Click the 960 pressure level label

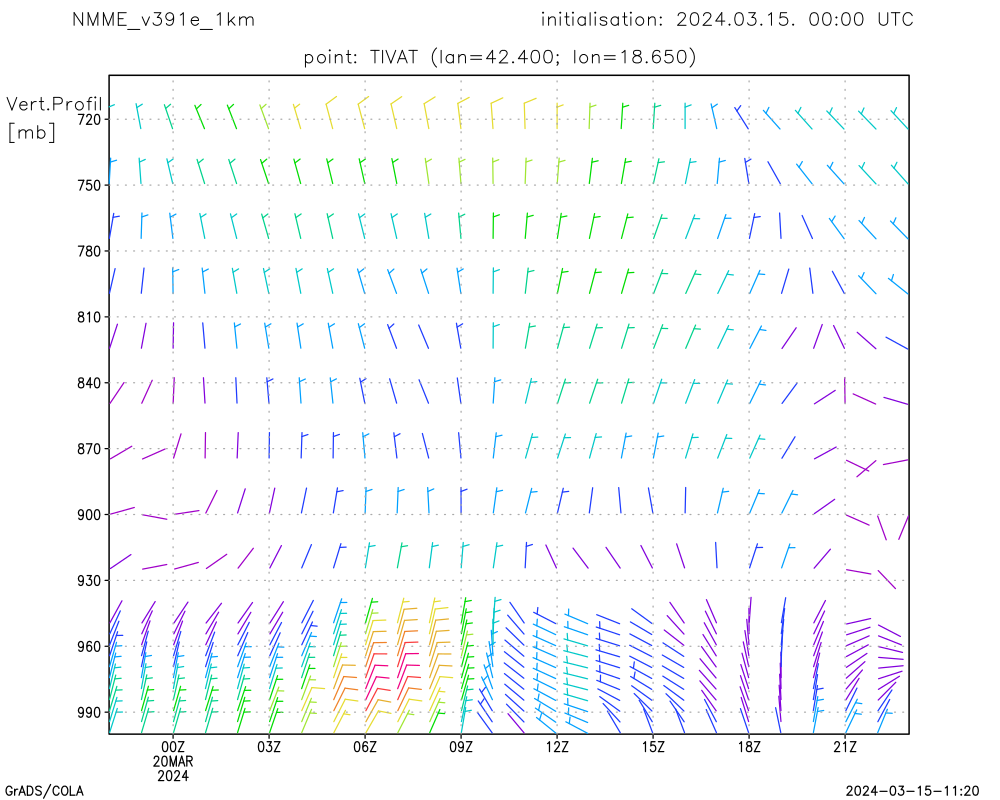coord(89,647)
